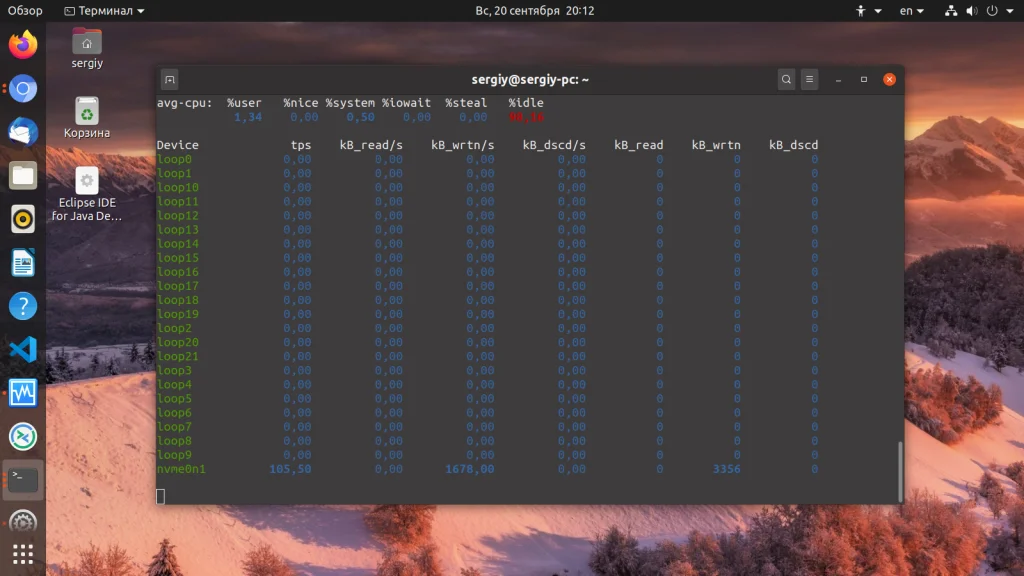Open Thunderbird mail in the dock
This screenshot has height=576, width=1024.
pos(23,131)
